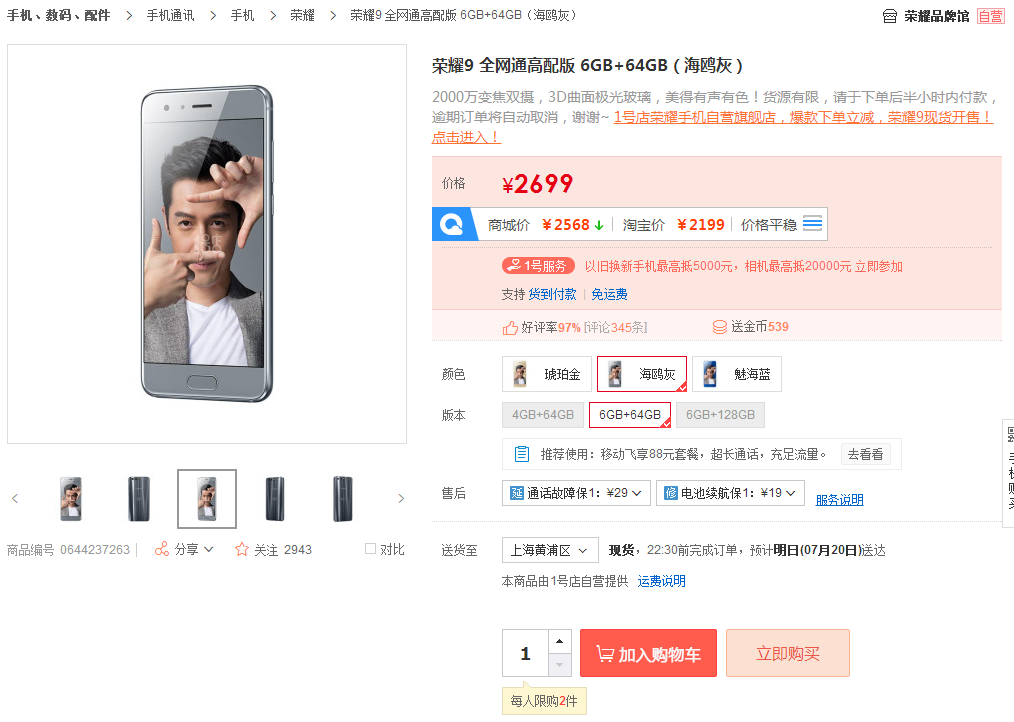The image size is (1014, 722).
Task: Go to 手机通讯 breadcrumb category
Action: click(170, 16)
